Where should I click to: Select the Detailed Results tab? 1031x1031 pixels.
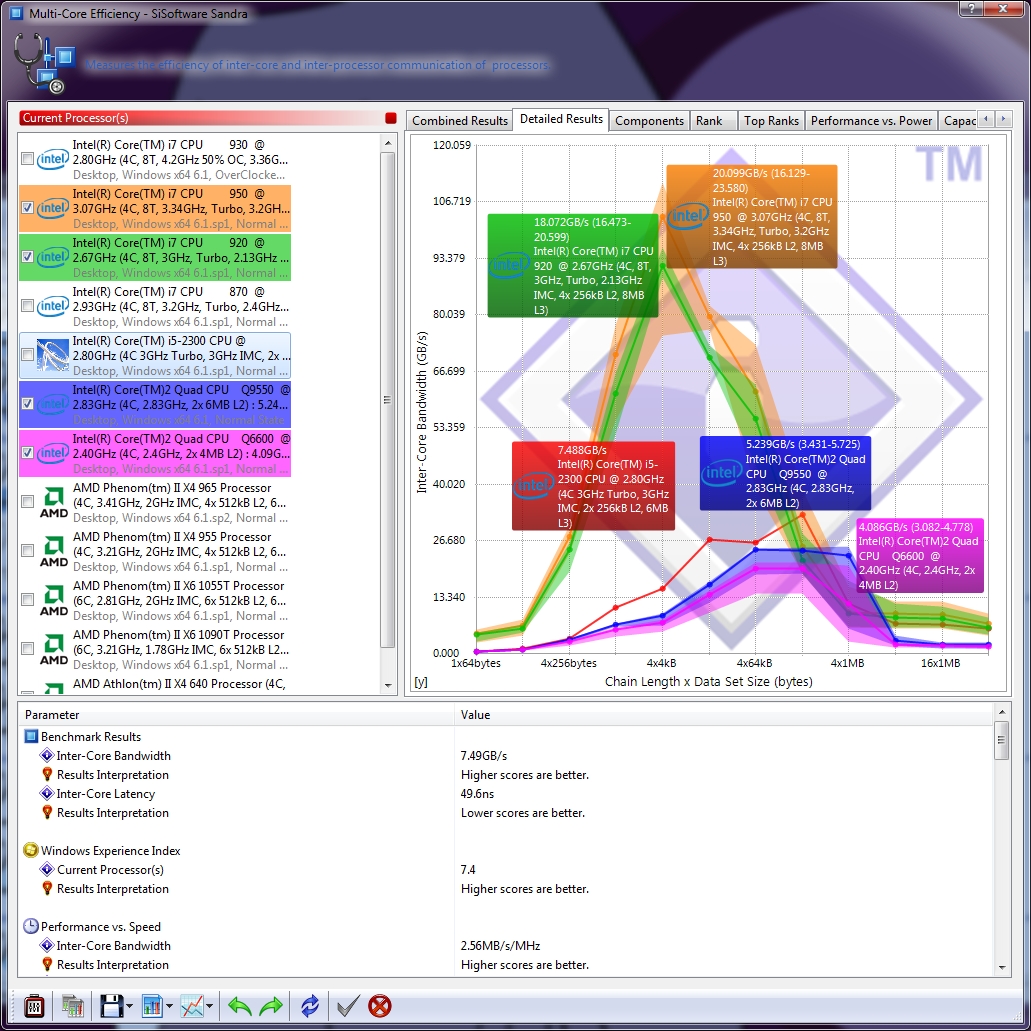coord(561,119)
